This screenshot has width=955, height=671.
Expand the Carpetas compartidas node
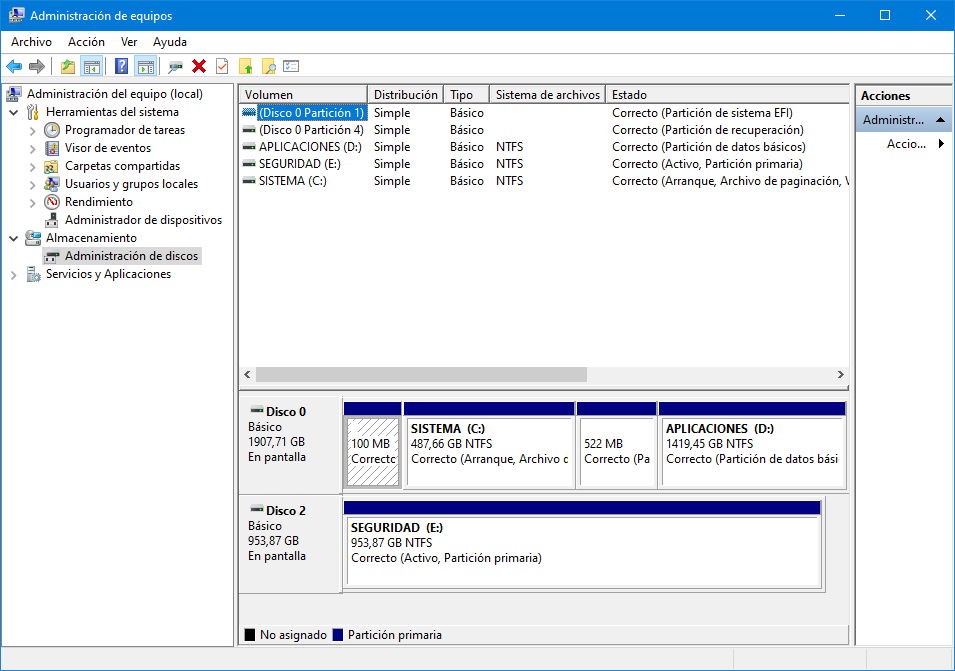pyautogui.click(x=33, y=166)
